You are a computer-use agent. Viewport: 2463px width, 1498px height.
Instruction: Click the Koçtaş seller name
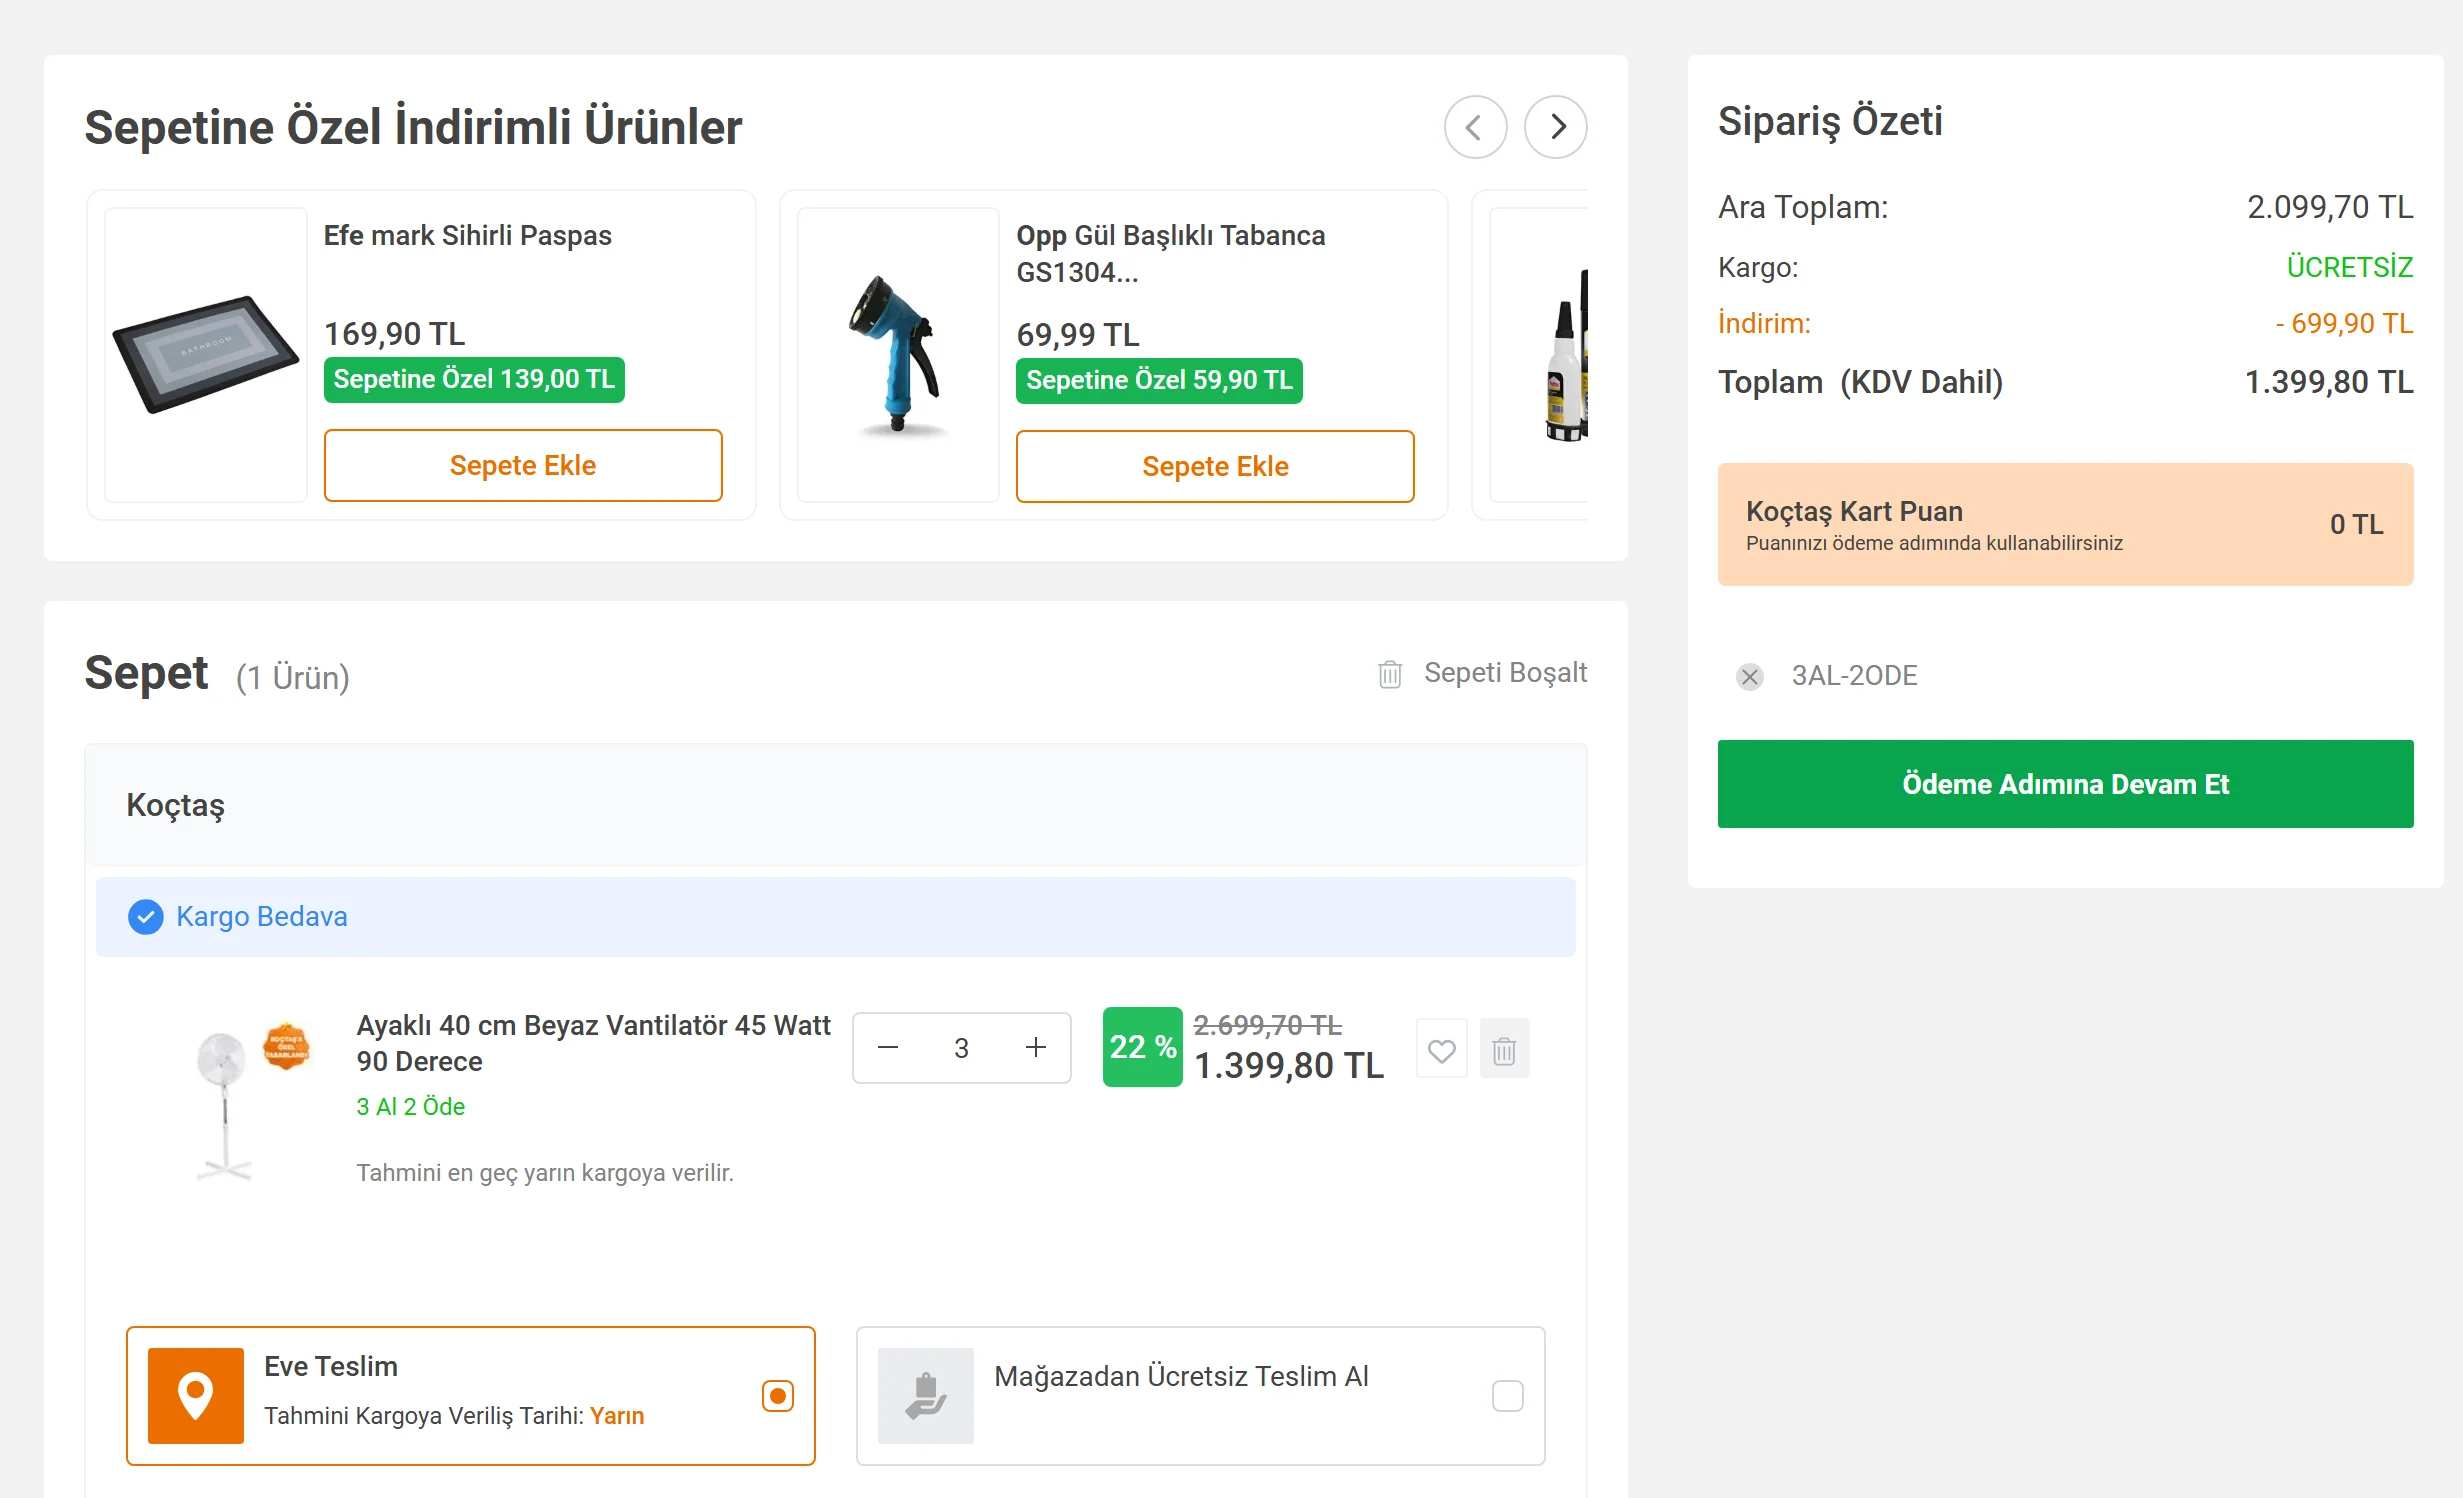coord(176,806)
